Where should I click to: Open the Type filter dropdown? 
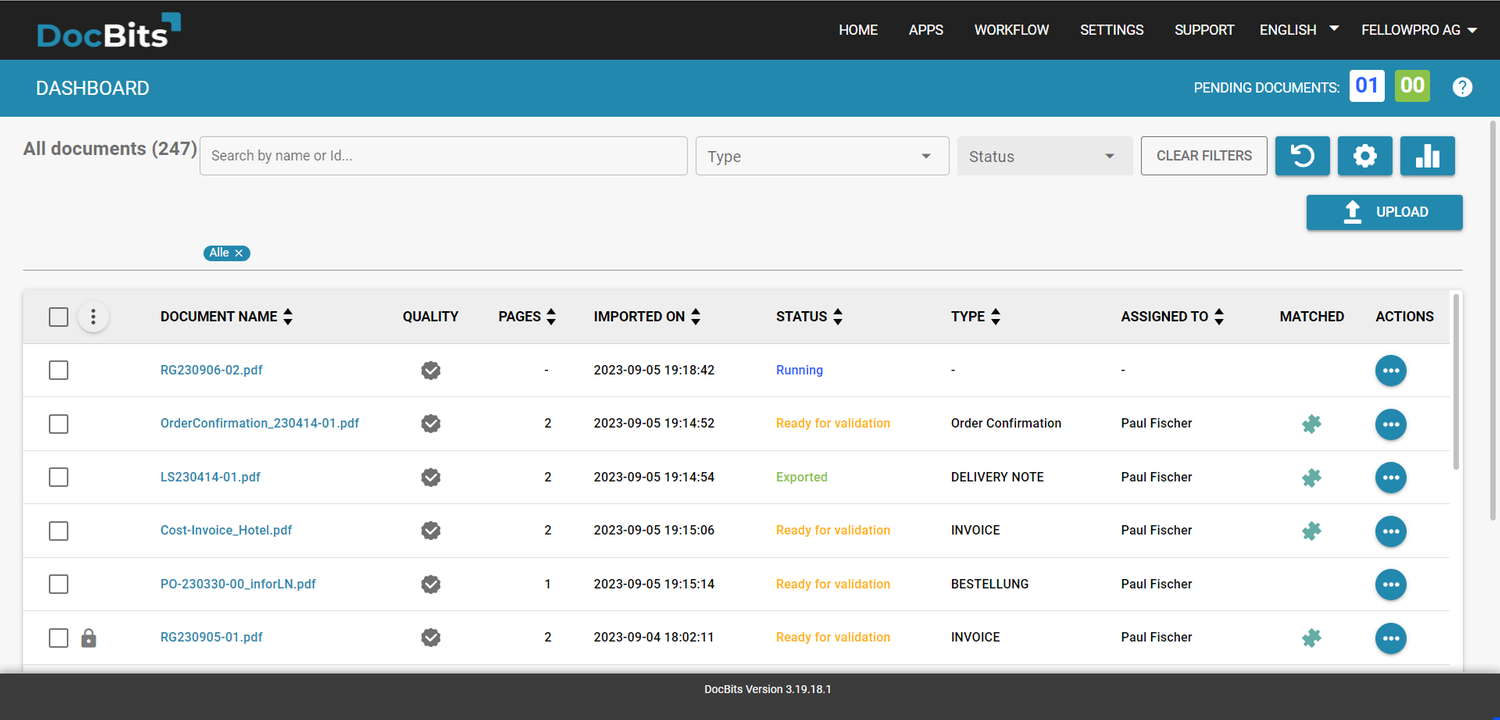821,156
